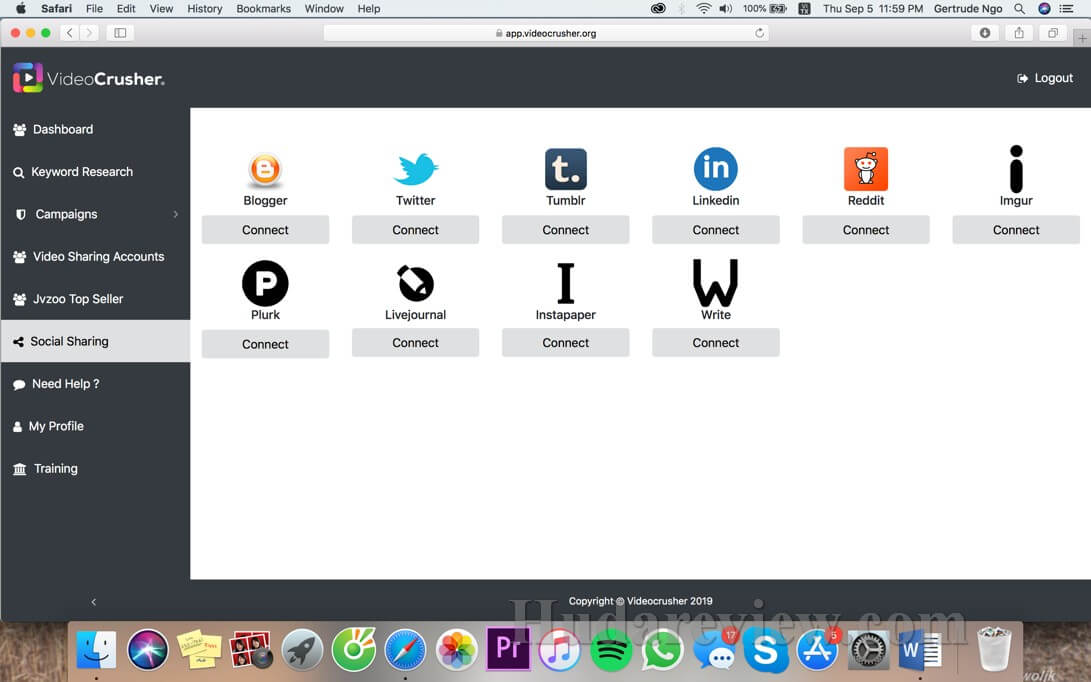Open Video Sharing Accounts page
This screenshot has width=1091, height=682.
(95, 257)
